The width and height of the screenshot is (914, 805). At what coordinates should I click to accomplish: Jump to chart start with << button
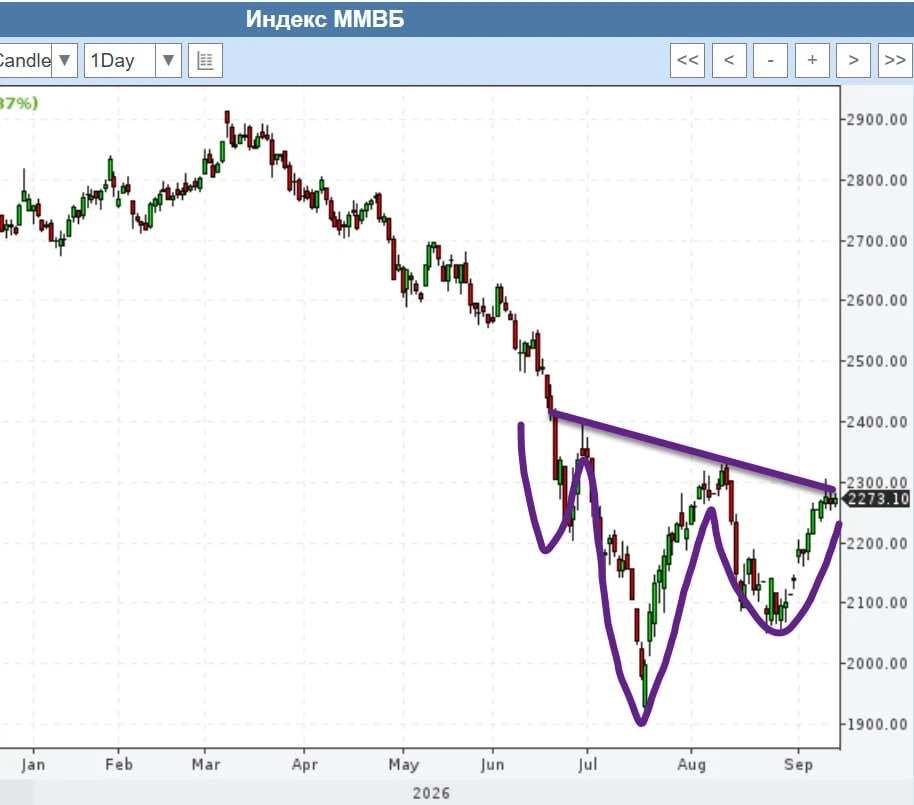(x=687, y=60)
